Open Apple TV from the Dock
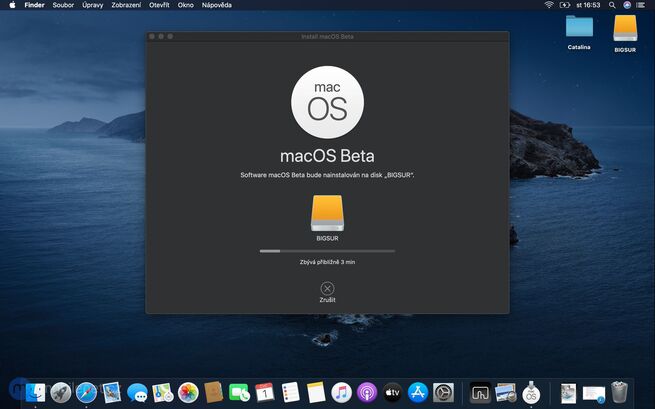This screenshot has width=655, height=409. [392, 393]
